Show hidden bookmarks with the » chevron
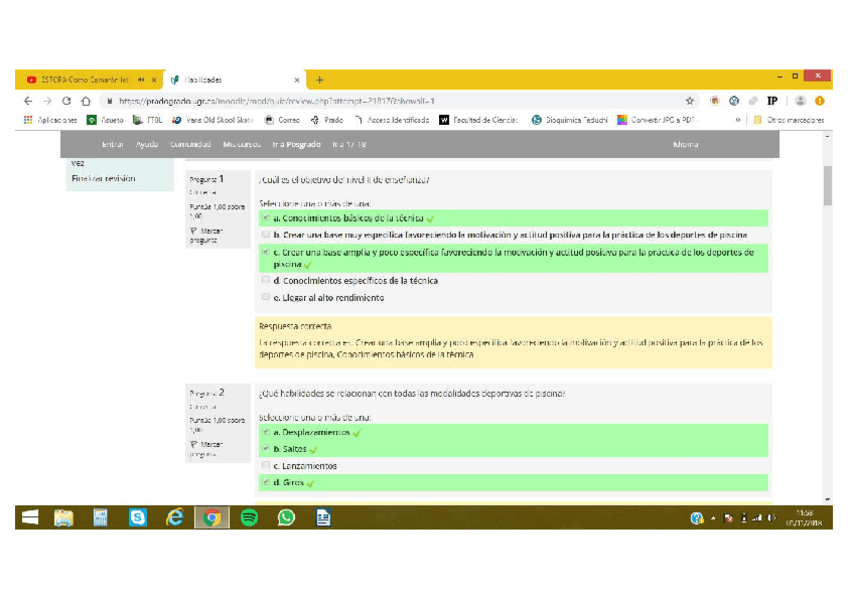The height and width of the screenshot is (599, 848). 738,120
